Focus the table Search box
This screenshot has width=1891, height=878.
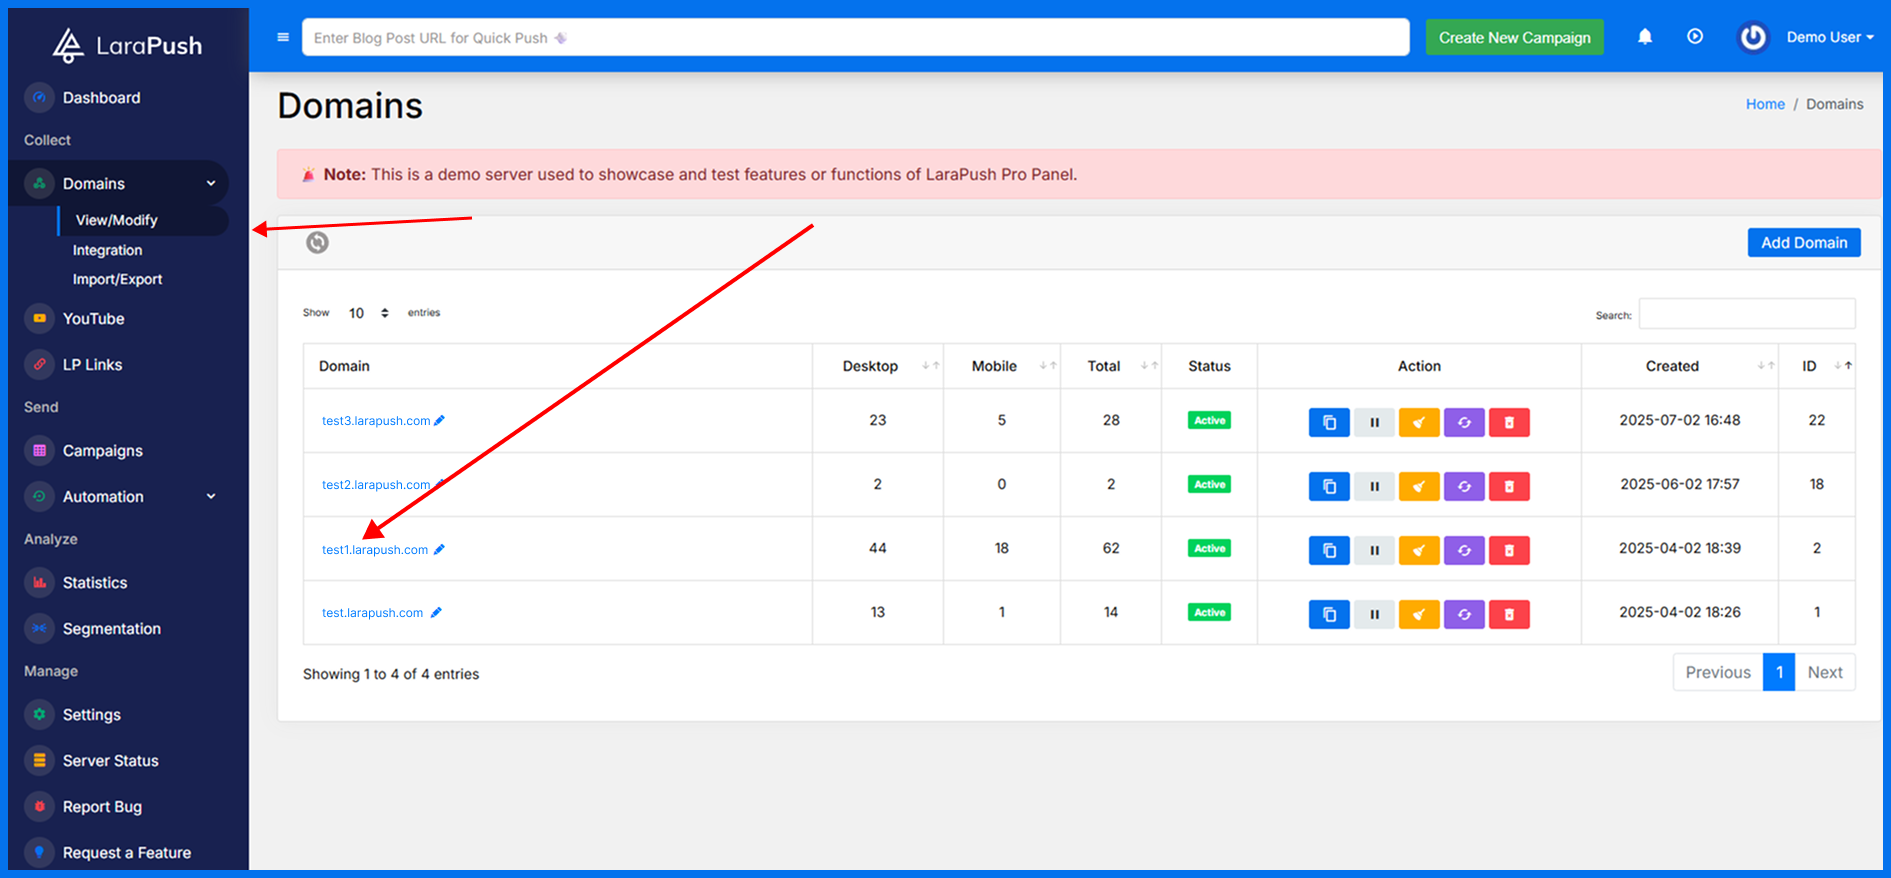(1747, 314)
